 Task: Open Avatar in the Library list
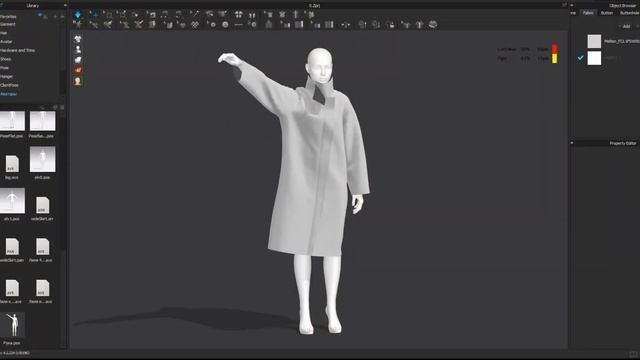click(6, 42)
